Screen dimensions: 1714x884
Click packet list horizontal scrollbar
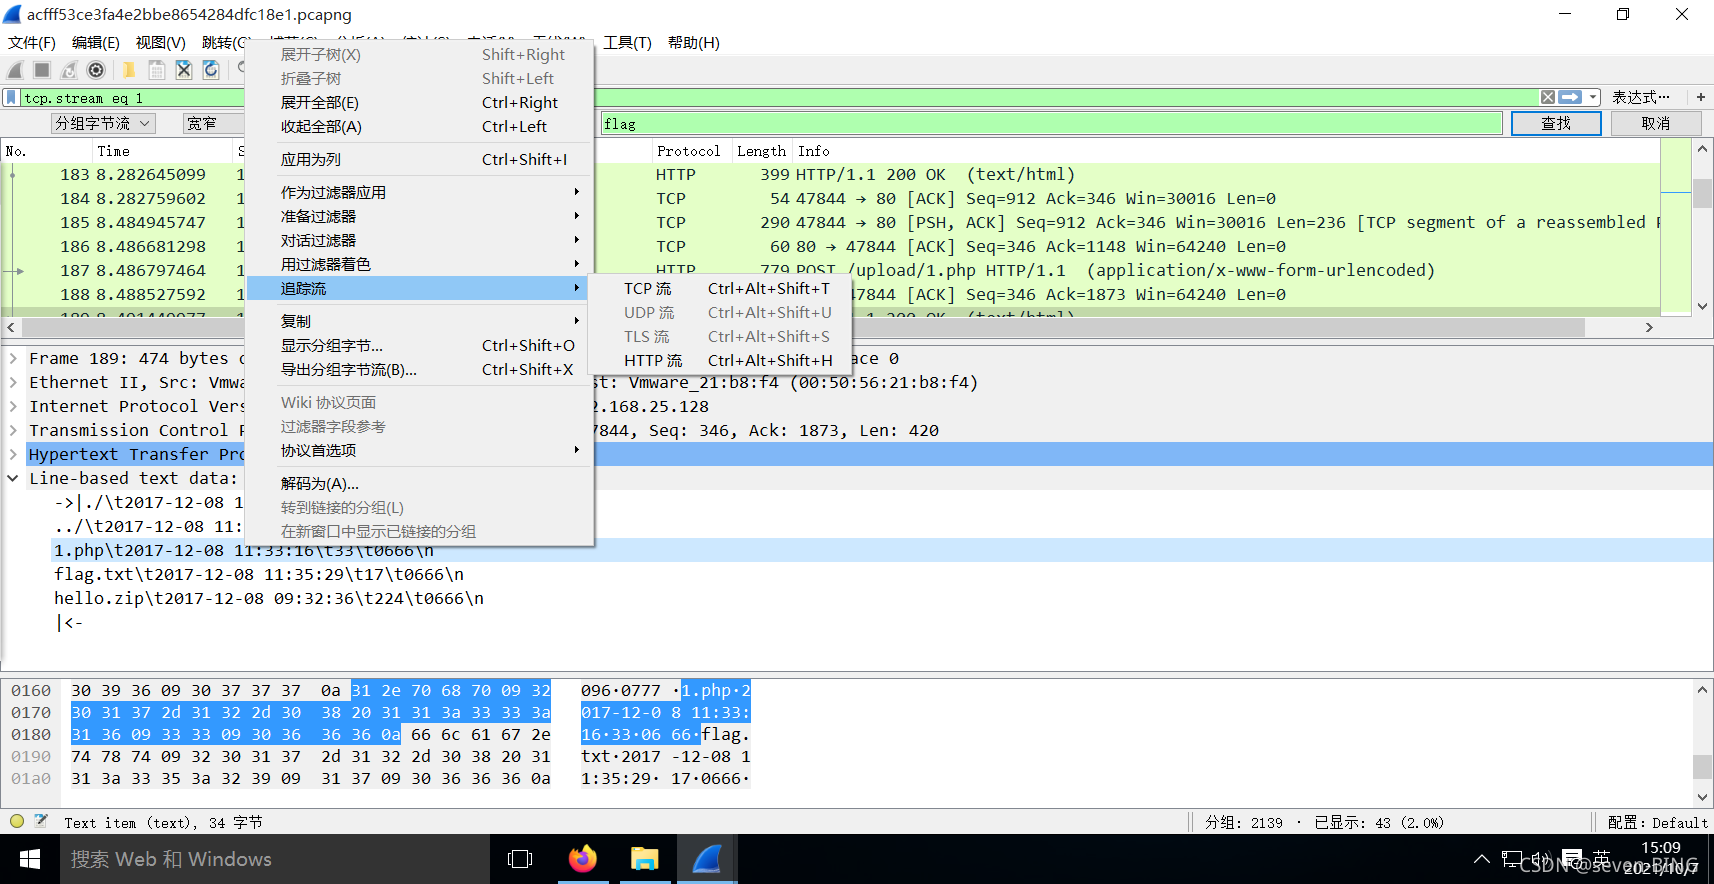pyautogui.click(x=804, y=327)
